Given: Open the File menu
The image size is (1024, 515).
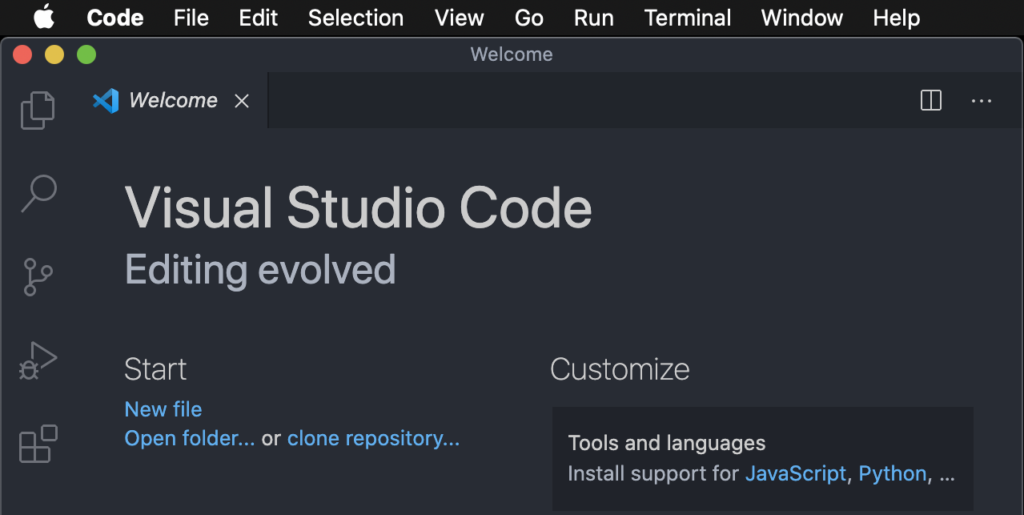Looking at the screenshot, I should tap(191, 18).
